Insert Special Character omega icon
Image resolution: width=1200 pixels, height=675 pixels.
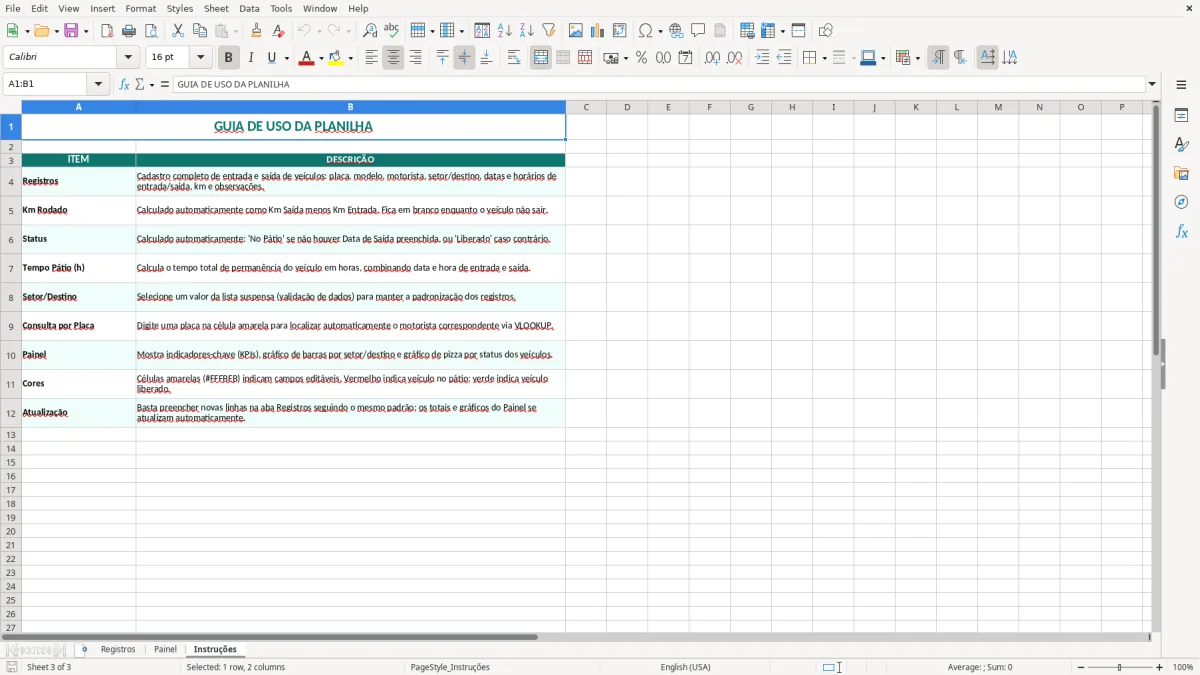646,31
